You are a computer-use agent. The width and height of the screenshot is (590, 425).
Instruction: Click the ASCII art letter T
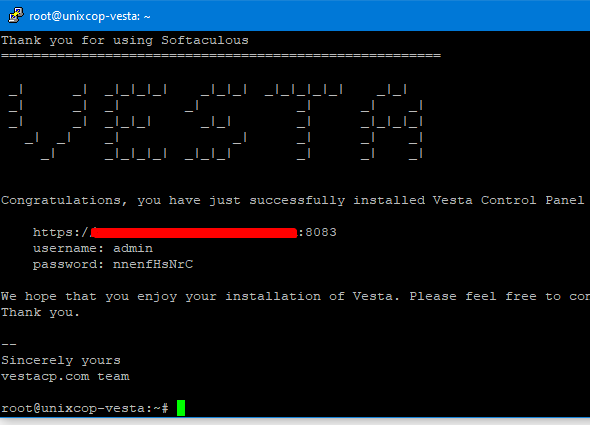[304, 123]
